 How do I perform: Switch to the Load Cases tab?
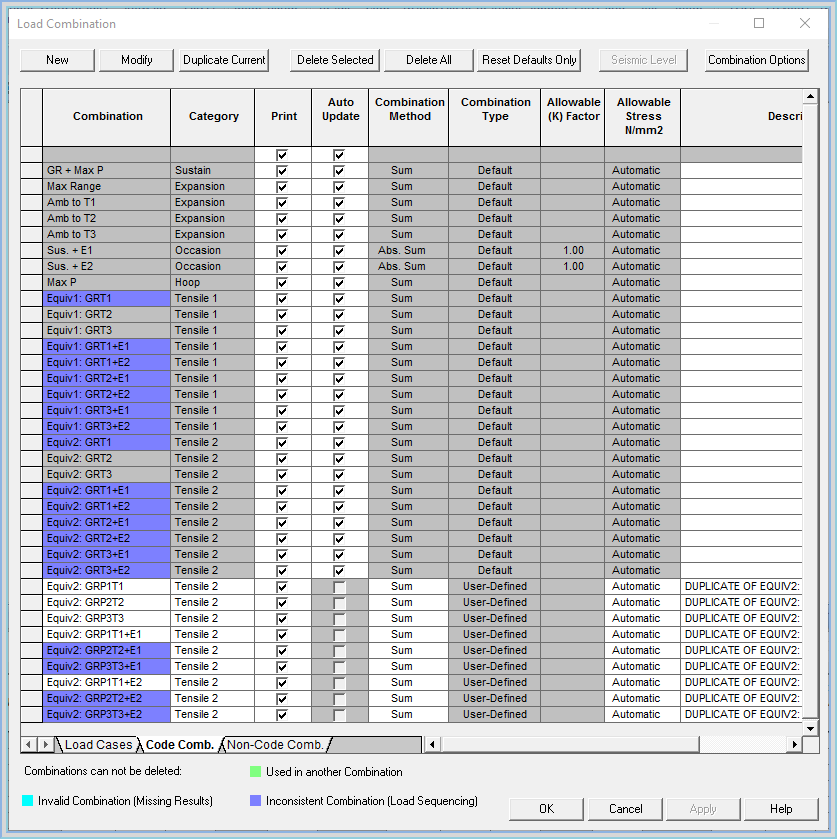[x=100, y=745]
